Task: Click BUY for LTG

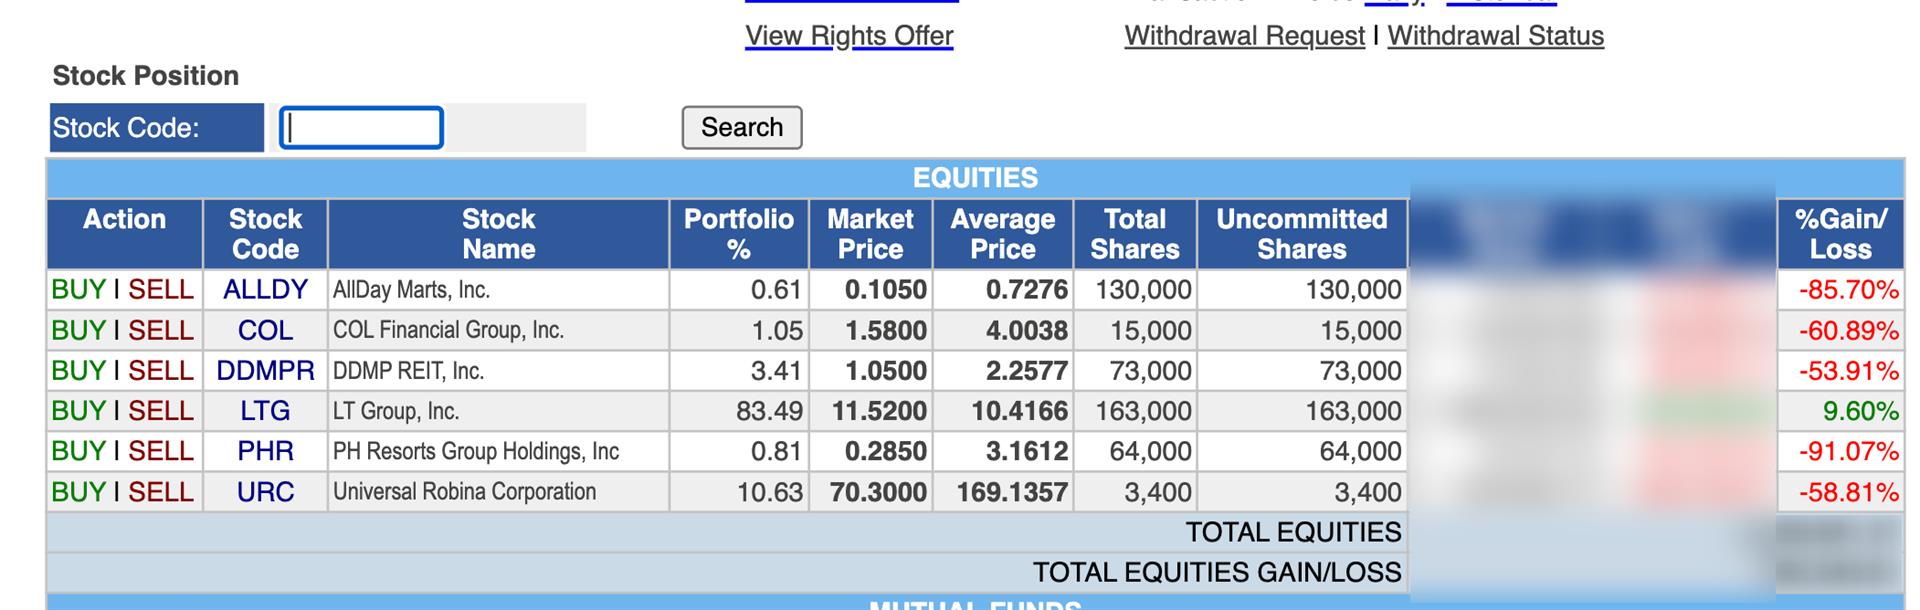Action: point(78,411)
